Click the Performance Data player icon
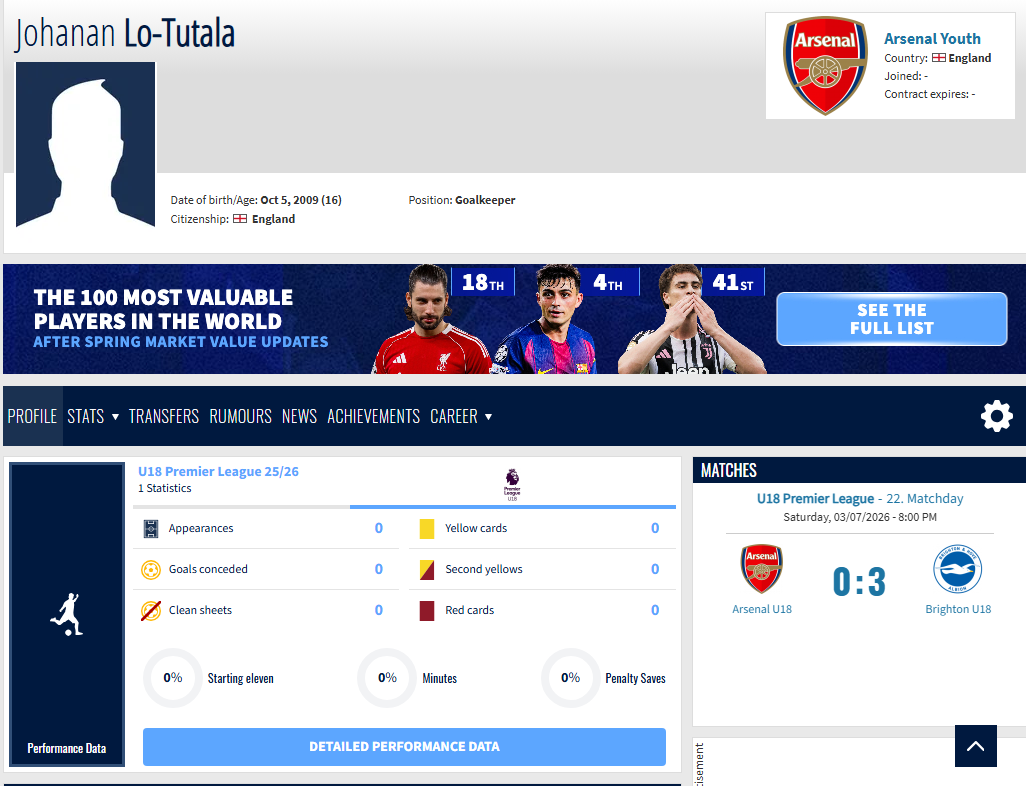1026x786 pixels. (66, 615)
